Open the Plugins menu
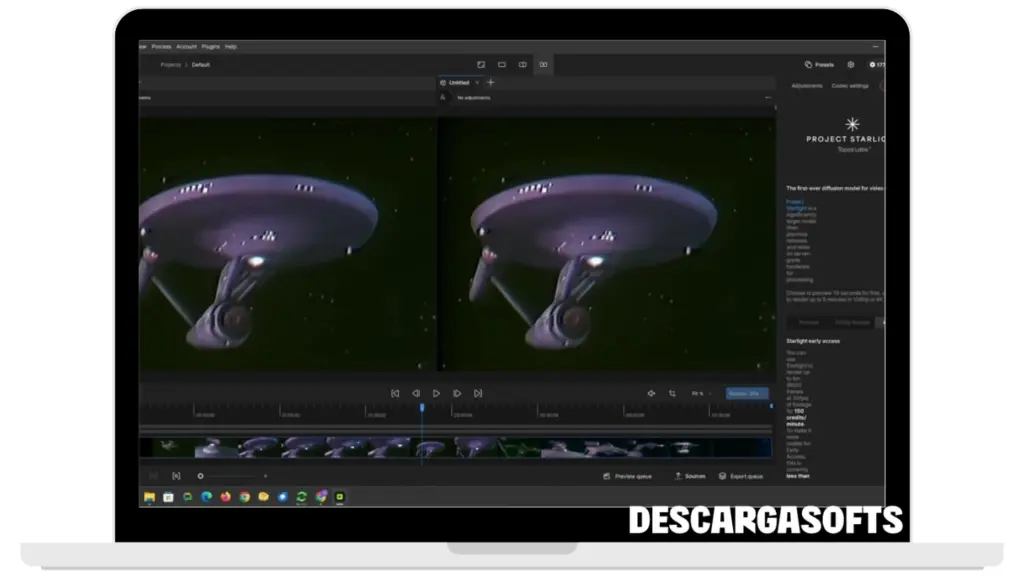The image size is (1024, 576). (x=210, y=47)
